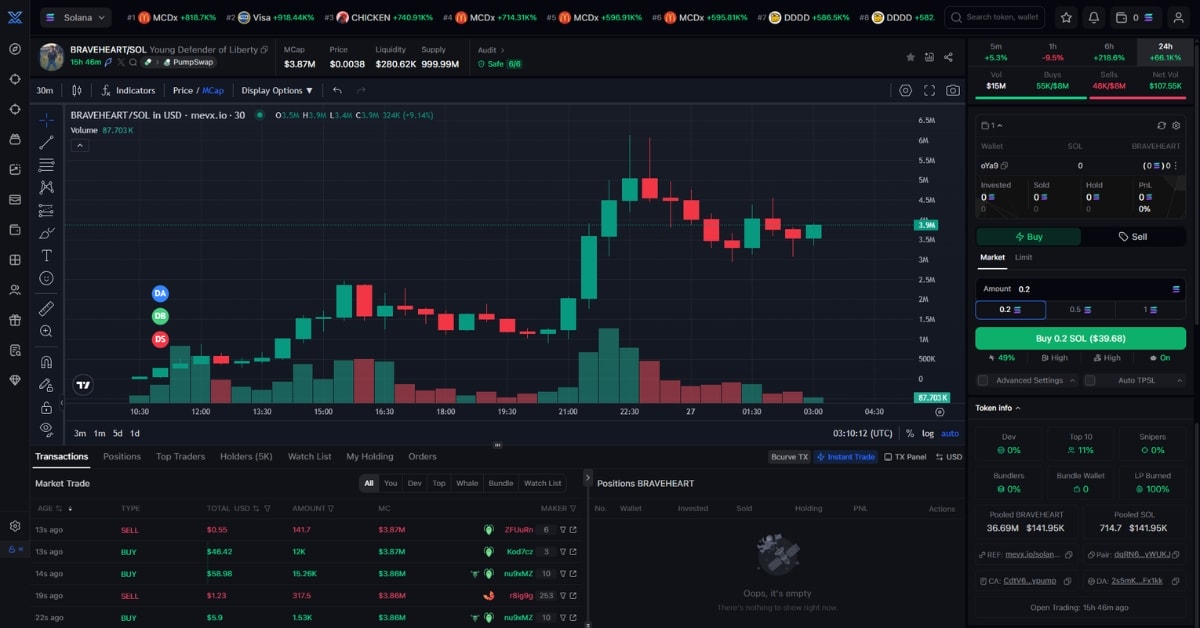Check the Auto TPSL box
1200x628 pixels.
(1090, 380)
